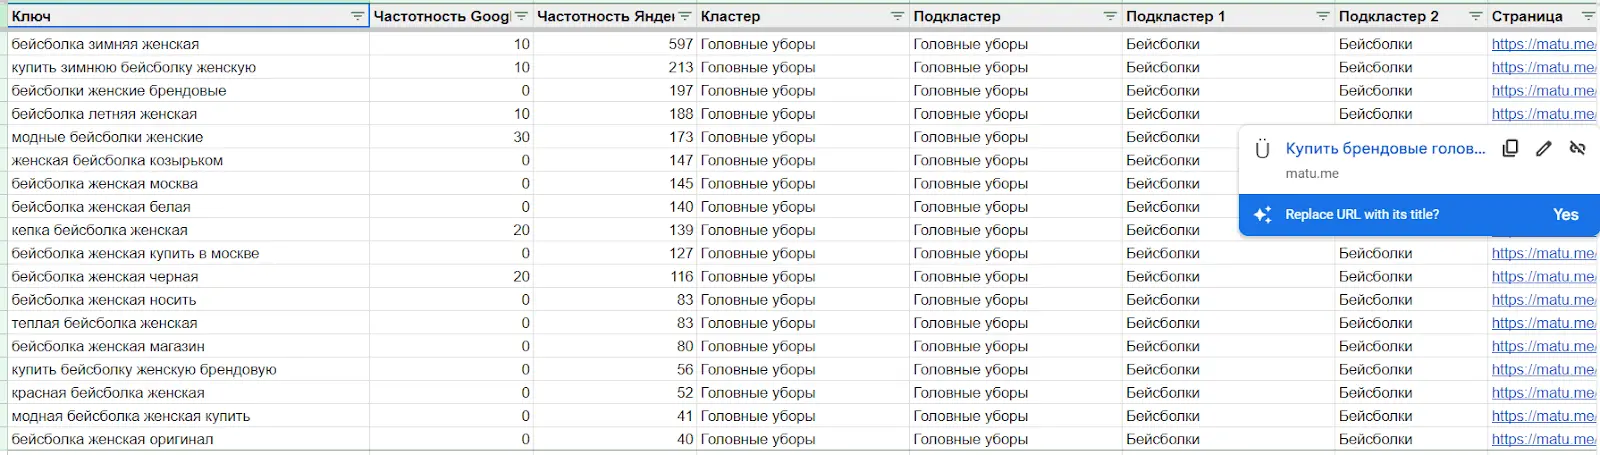Screen dimensions: 1600x455
Task: Copy the link from the preview card
Action: click(1510, 148)
